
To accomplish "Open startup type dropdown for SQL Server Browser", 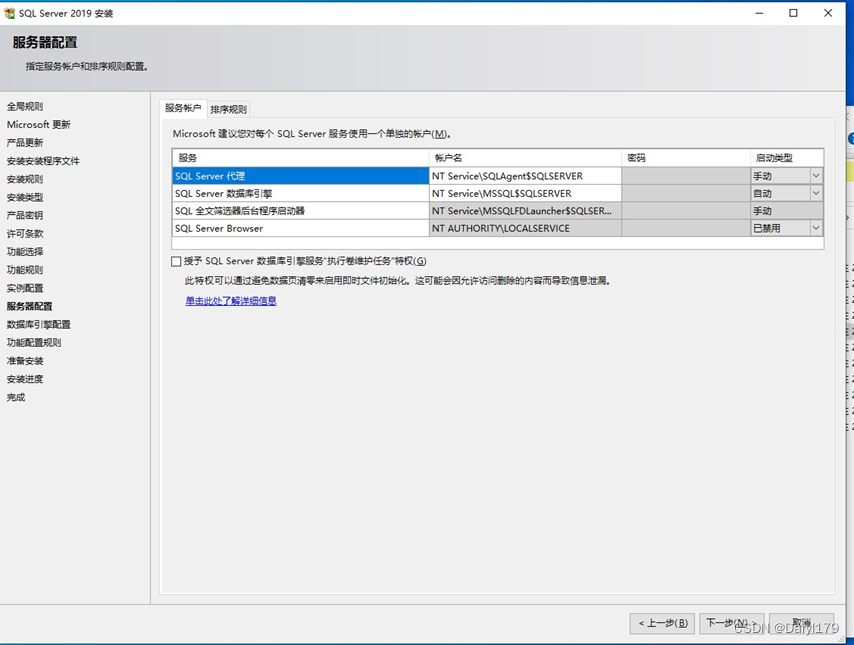I will click(815, 228).
